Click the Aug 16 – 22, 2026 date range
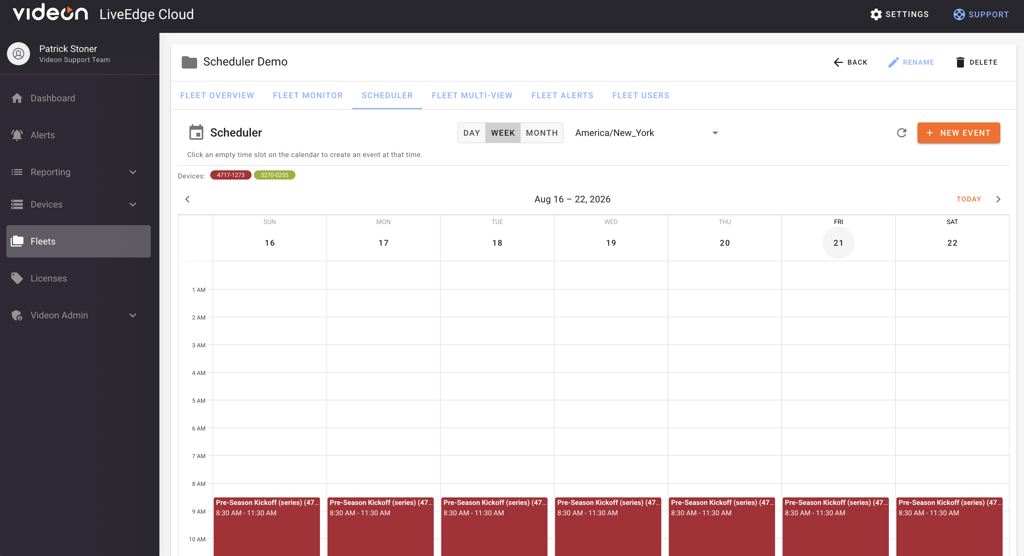The width and height of the screenshot is (1024, 556). click(x=572, y=199)
